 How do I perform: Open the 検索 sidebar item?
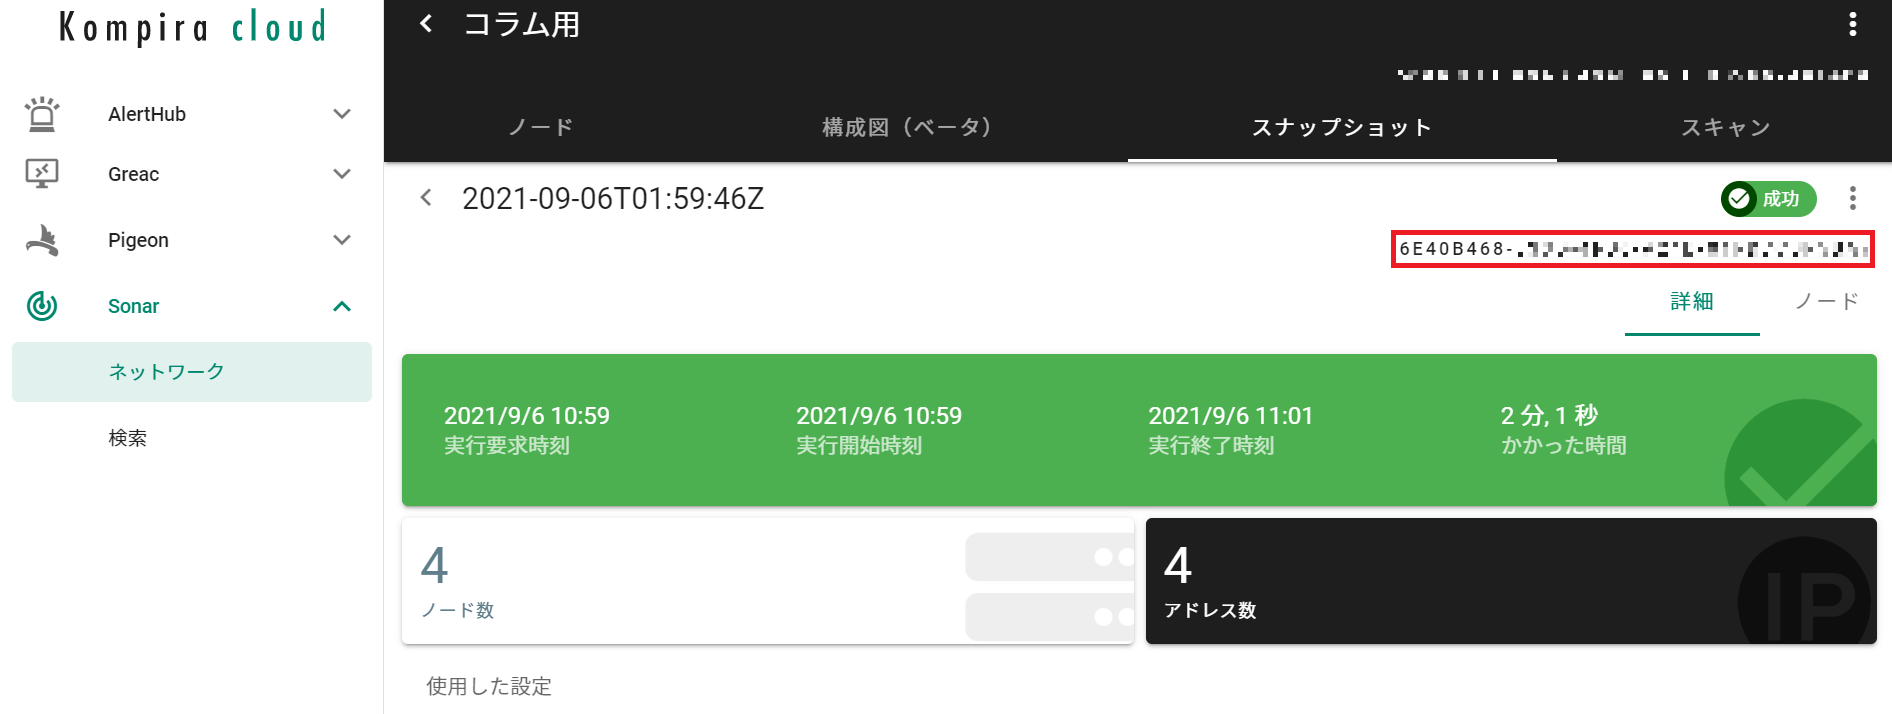point(128,438)
